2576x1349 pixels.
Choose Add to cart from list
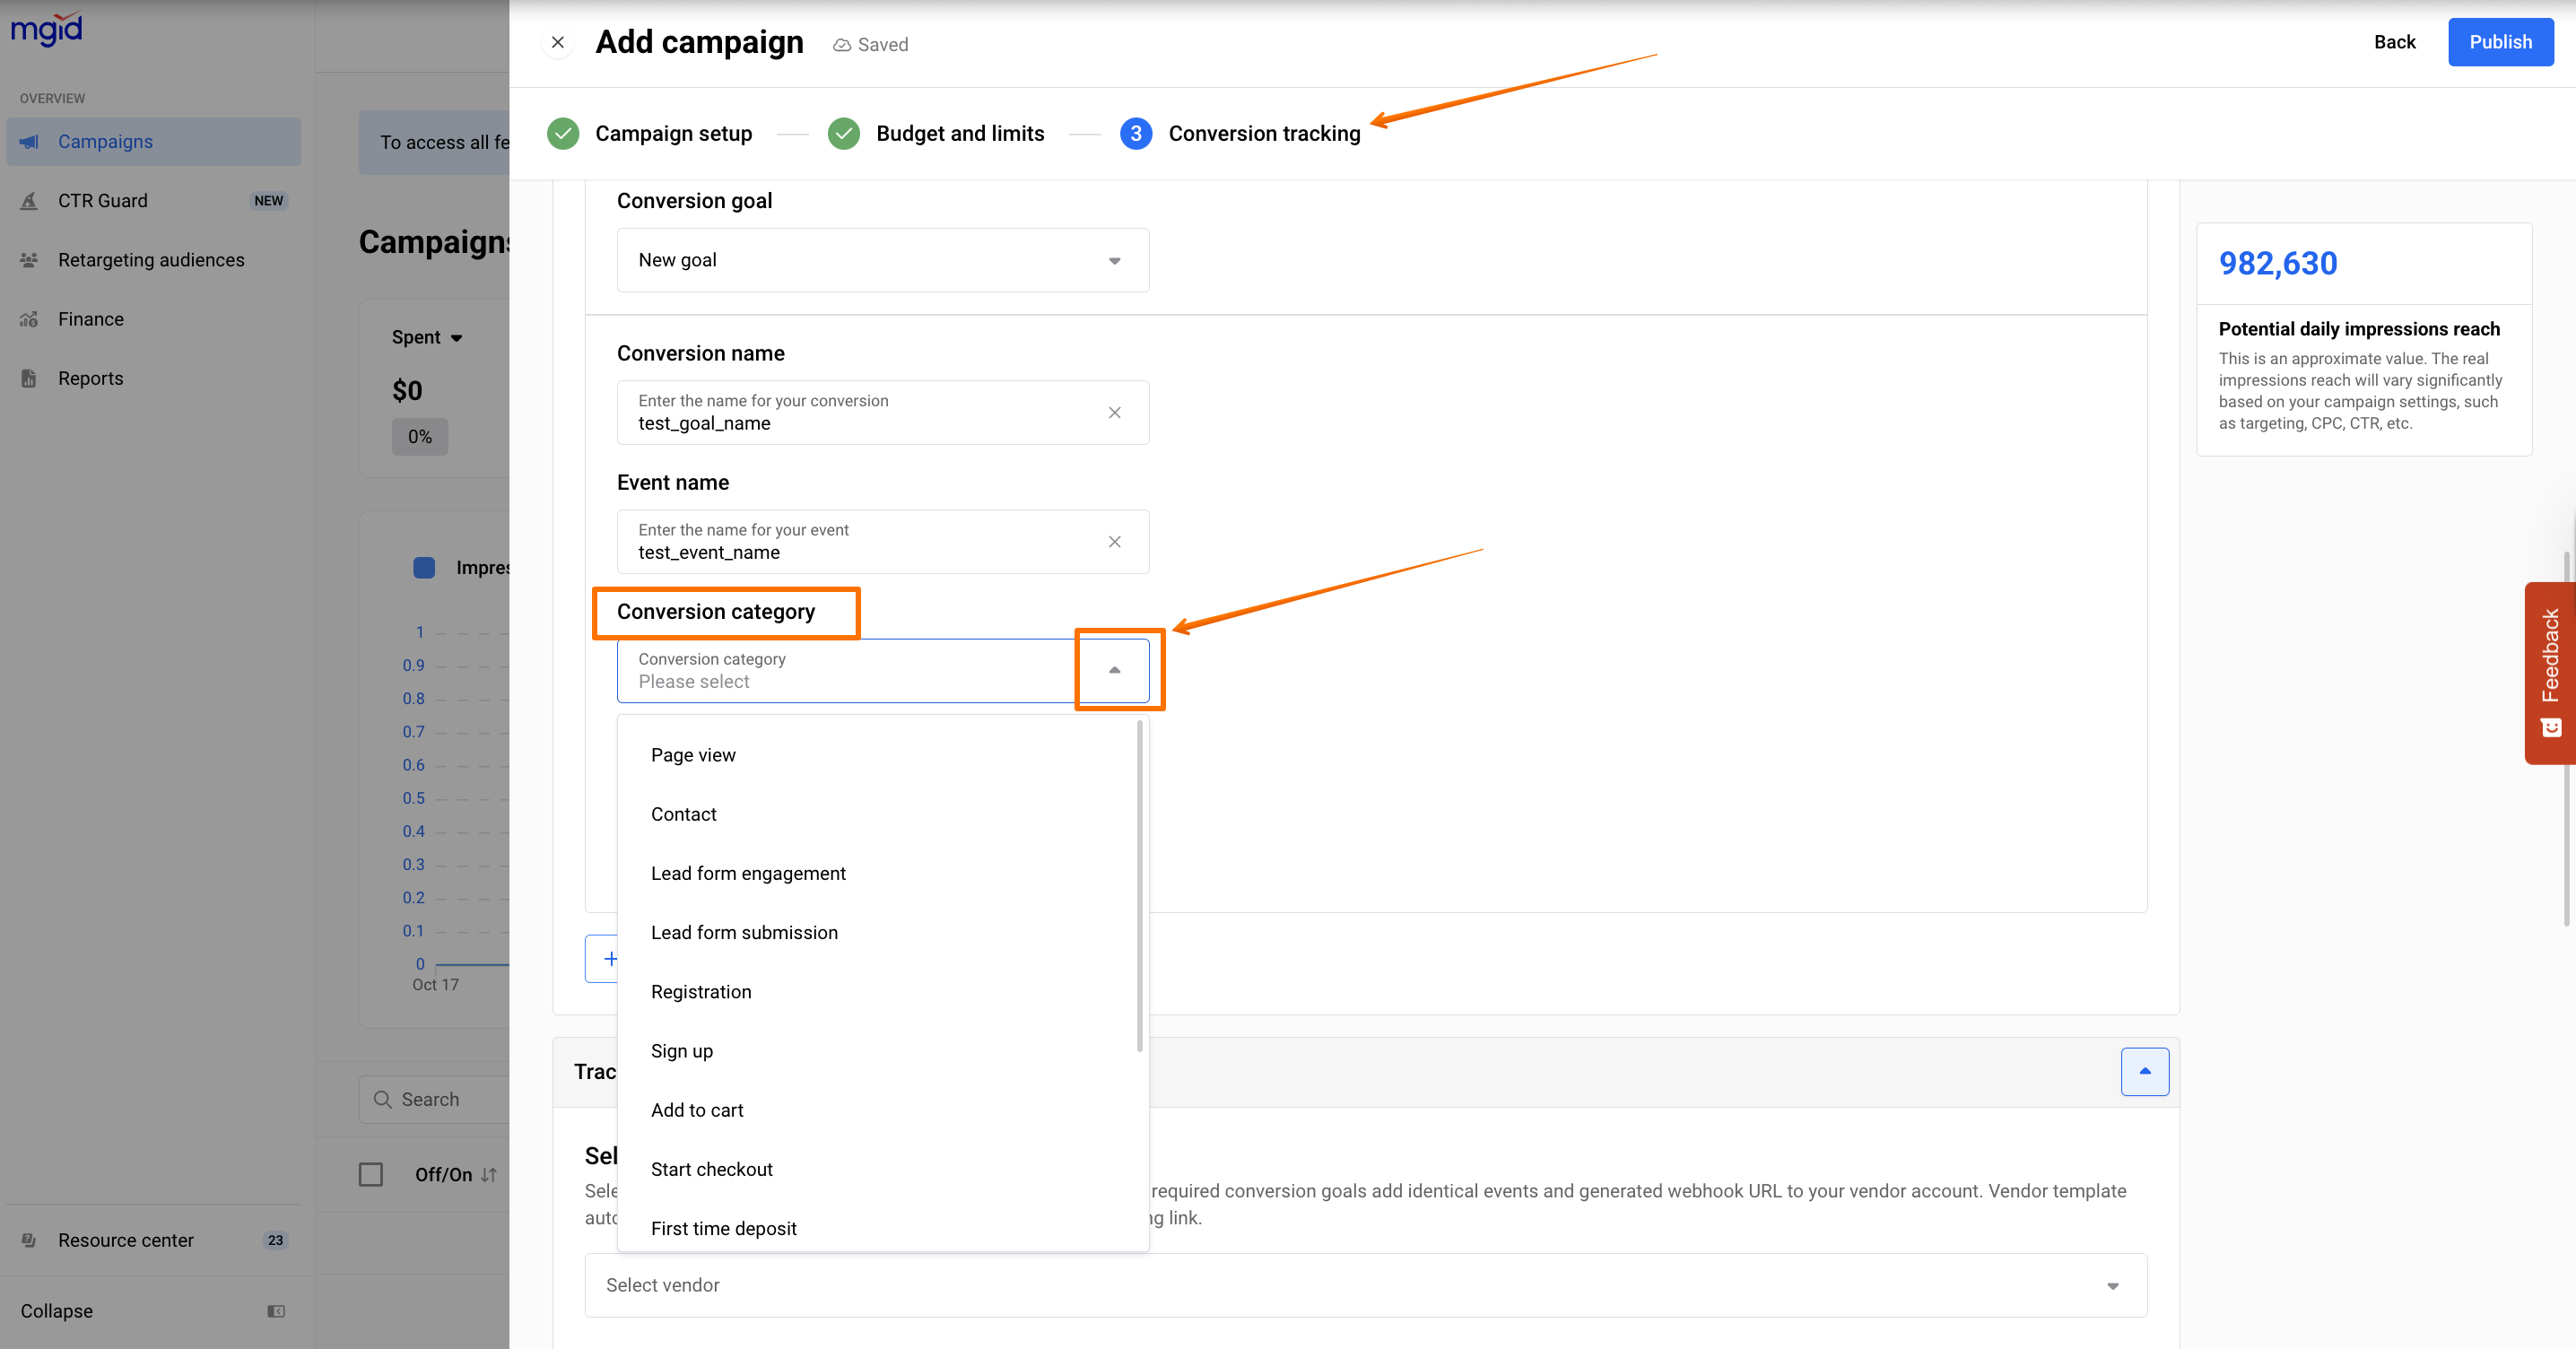pos(697,1109)
